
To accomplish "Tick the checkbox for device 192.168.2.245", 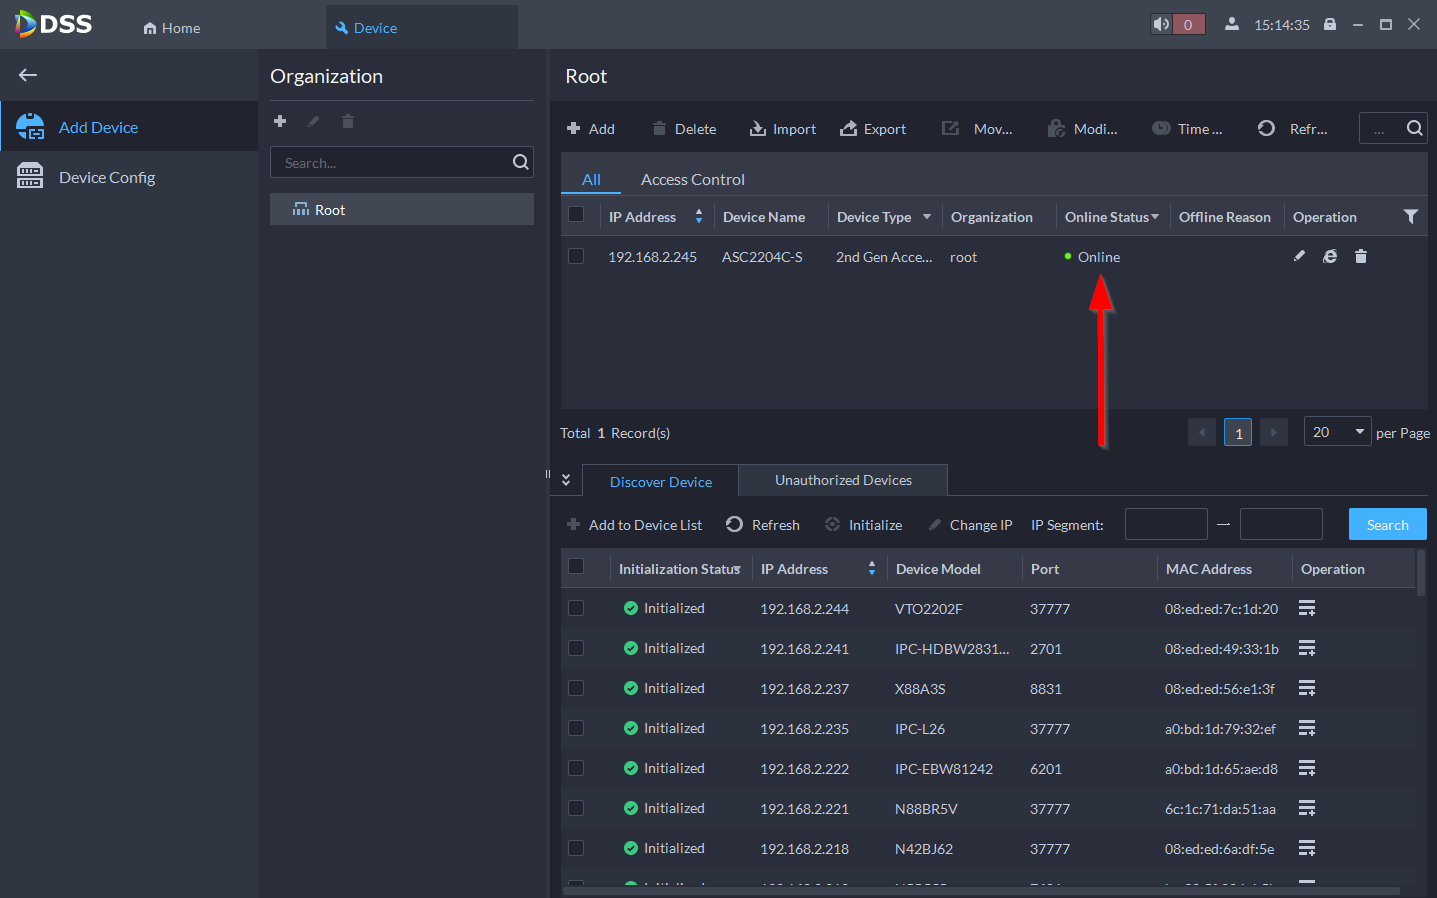I will pyautogui.click(x=576, y=256).
